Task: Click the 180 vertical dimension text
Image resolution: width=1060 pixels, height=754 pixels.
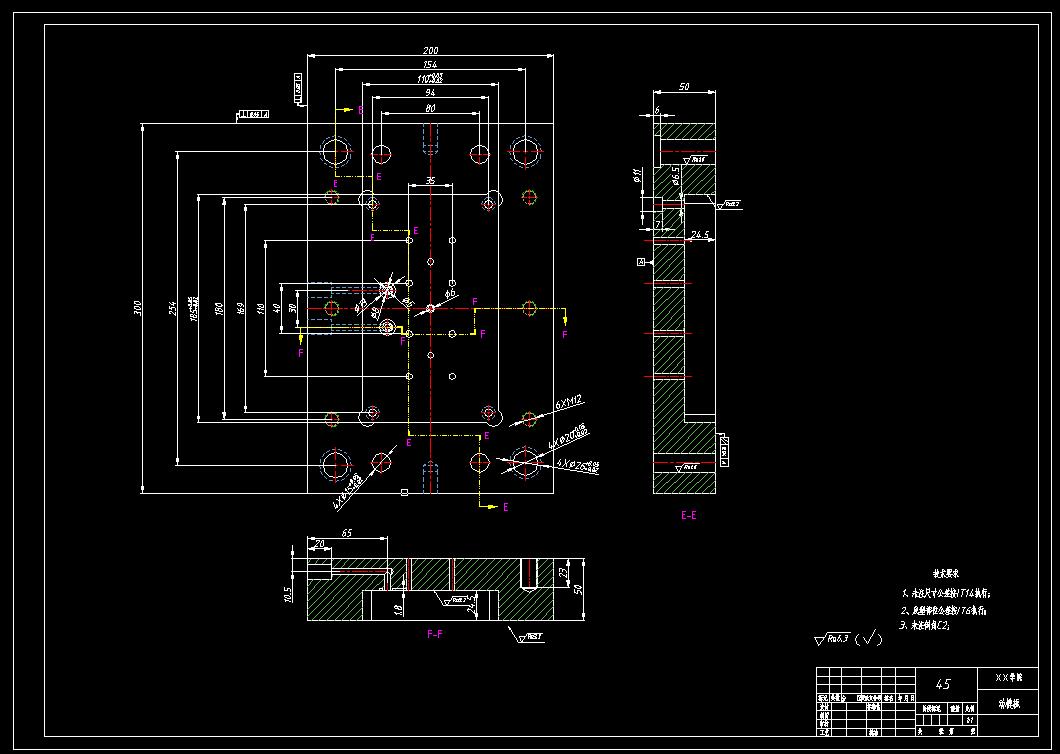Action: click(218, 308)
